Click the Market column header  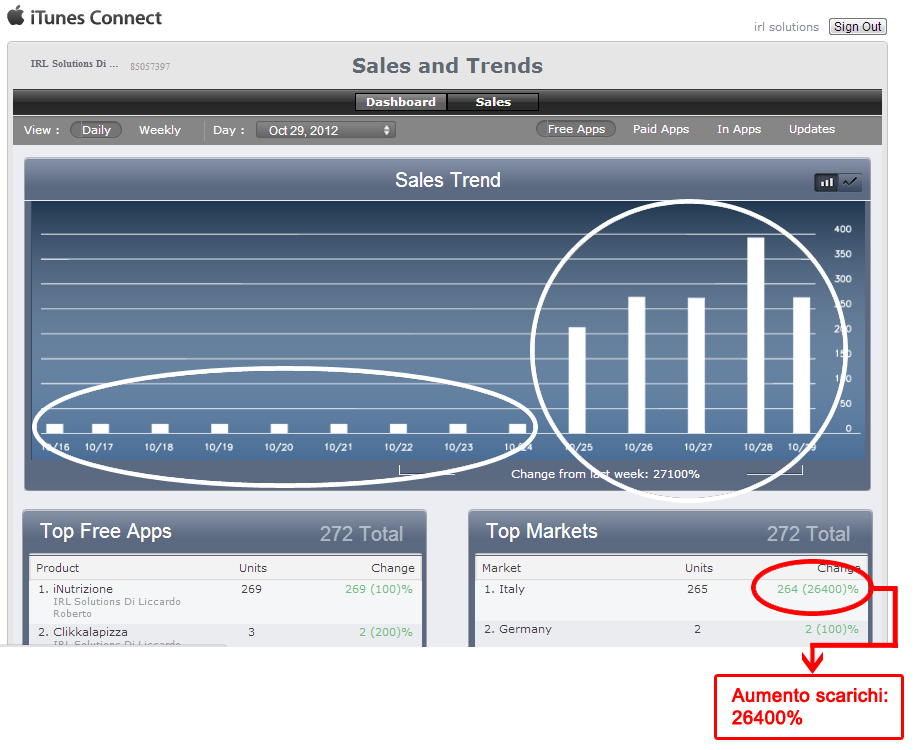click(501, 567)
